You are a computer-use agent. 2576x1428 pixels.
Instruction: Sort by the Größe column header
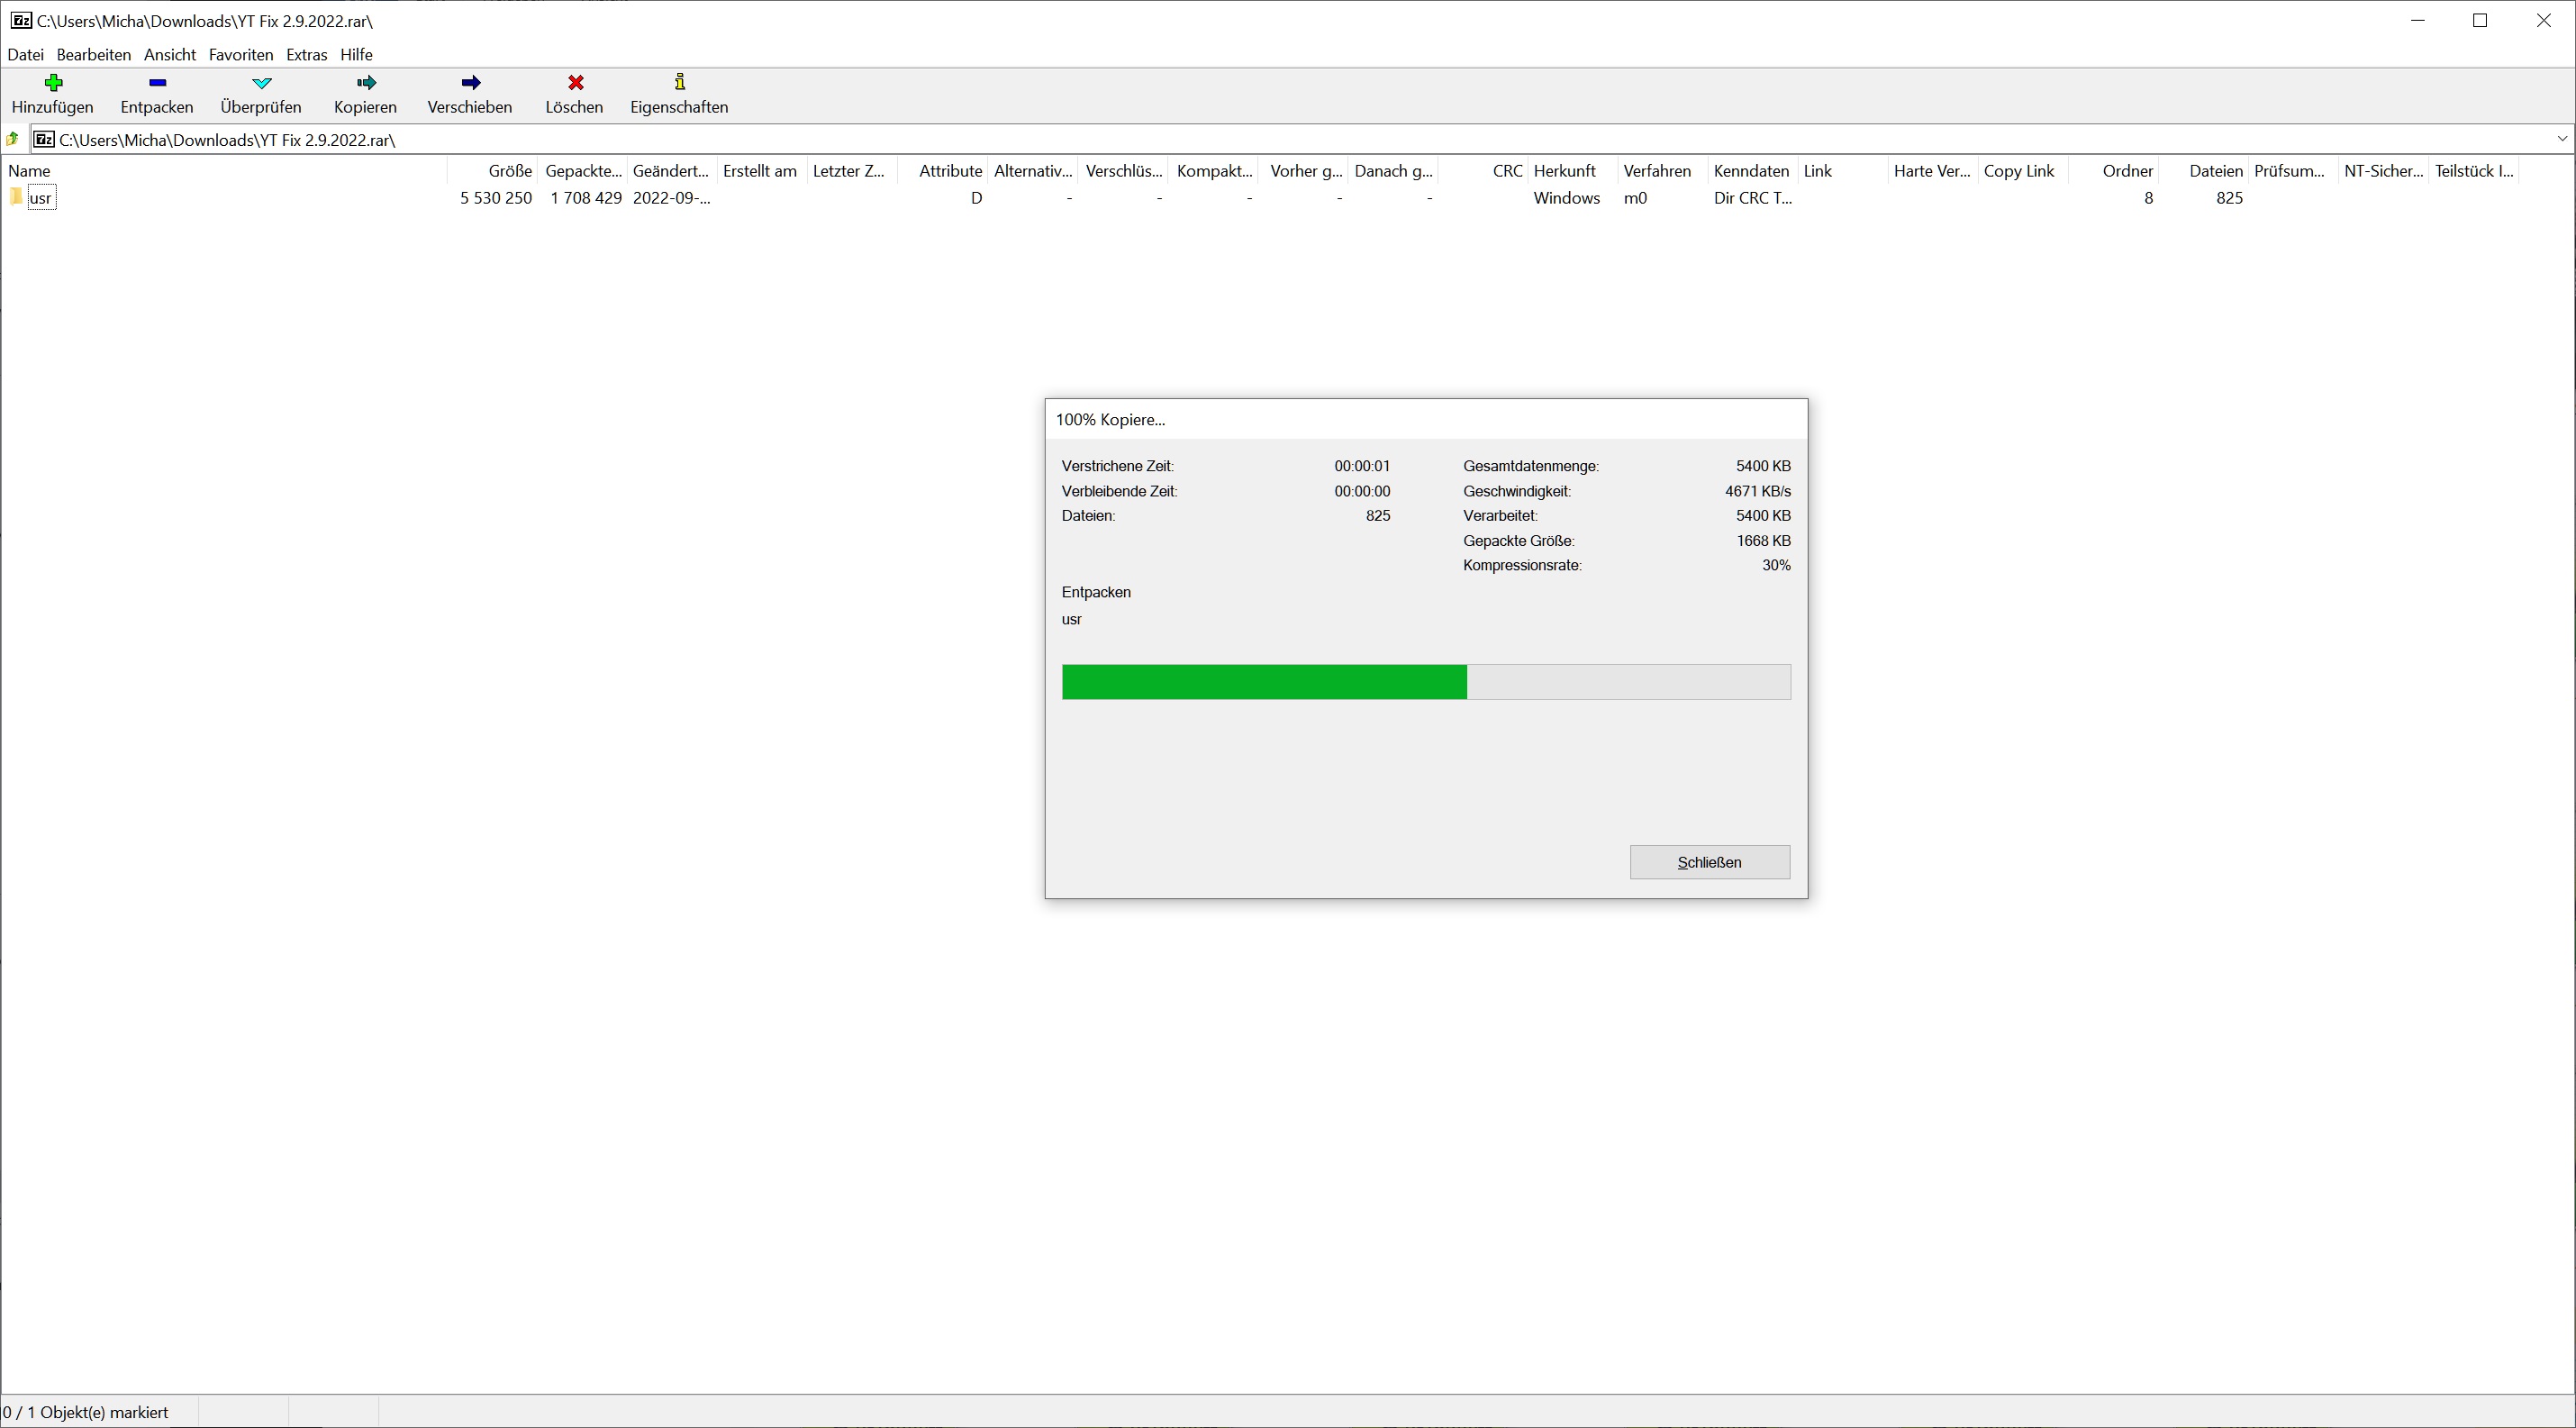coord(510,171)
